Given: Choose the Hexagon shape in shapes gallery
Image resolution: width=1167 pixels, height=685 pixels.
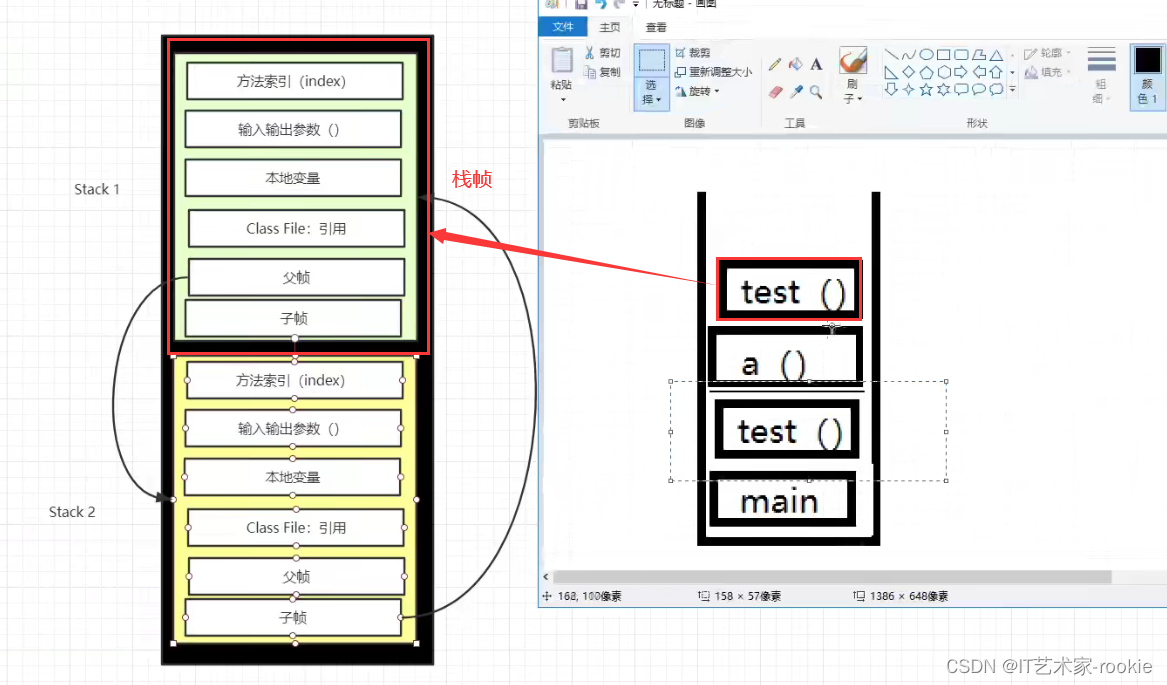Looking at the screenshot, I should click(944, 72).
